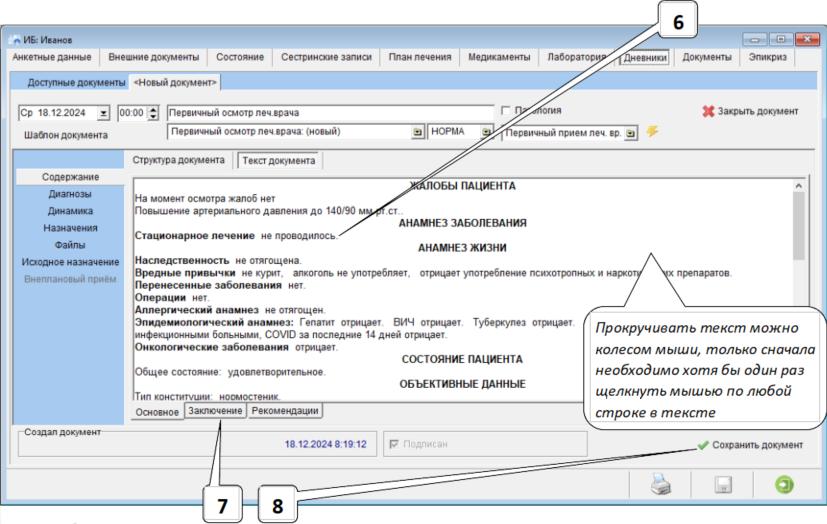Select Диагнозы in the left sidebar
This screenshot has height=524, width=827.
pos(70,194)
